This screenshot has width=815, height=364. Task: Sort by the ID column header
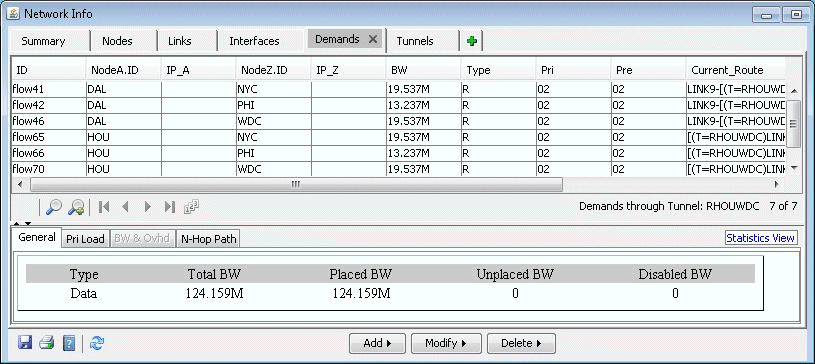click(49, 70)
